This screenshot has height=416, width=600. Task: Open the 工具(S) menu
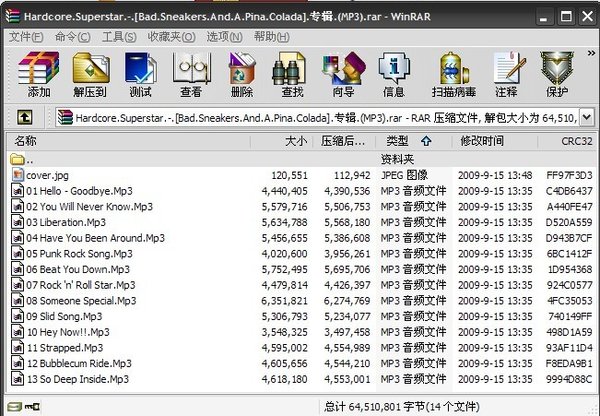(x=119, y=37)
